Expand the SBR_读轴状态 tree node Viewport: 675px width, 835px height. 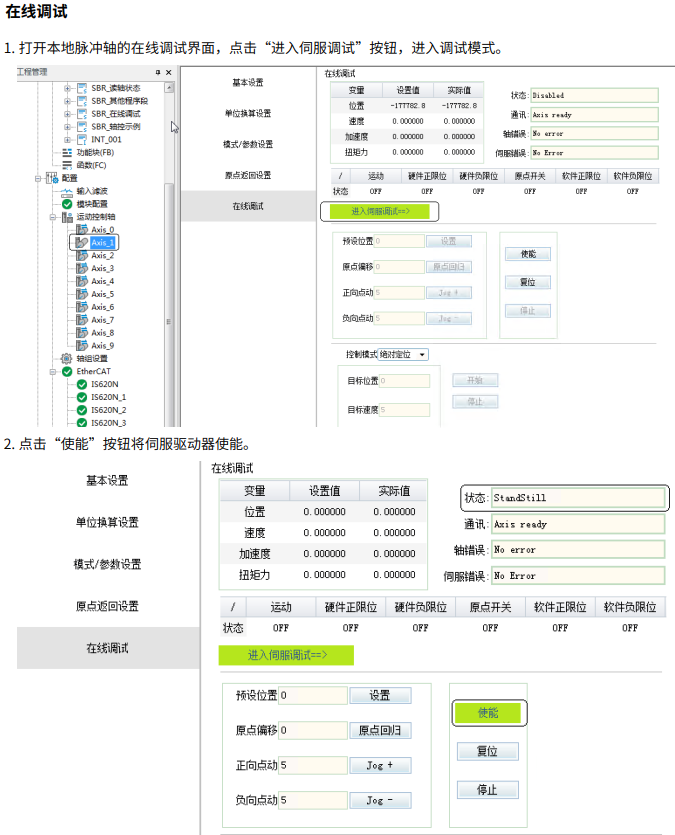(68, 88)
